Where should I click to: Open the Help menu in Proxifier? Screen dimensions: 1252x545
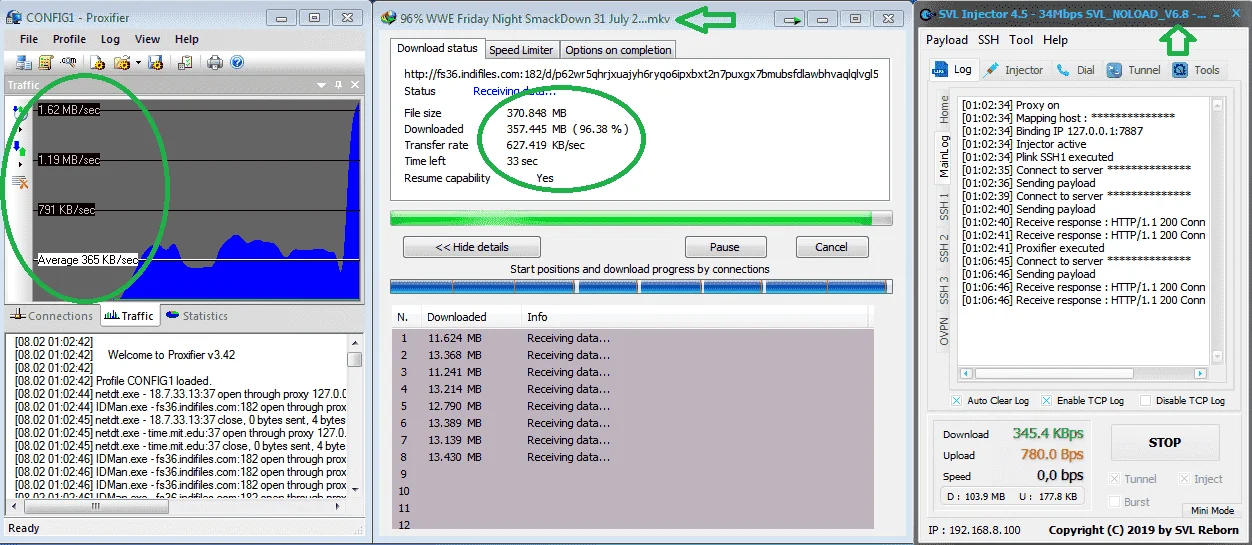[187, 39]
